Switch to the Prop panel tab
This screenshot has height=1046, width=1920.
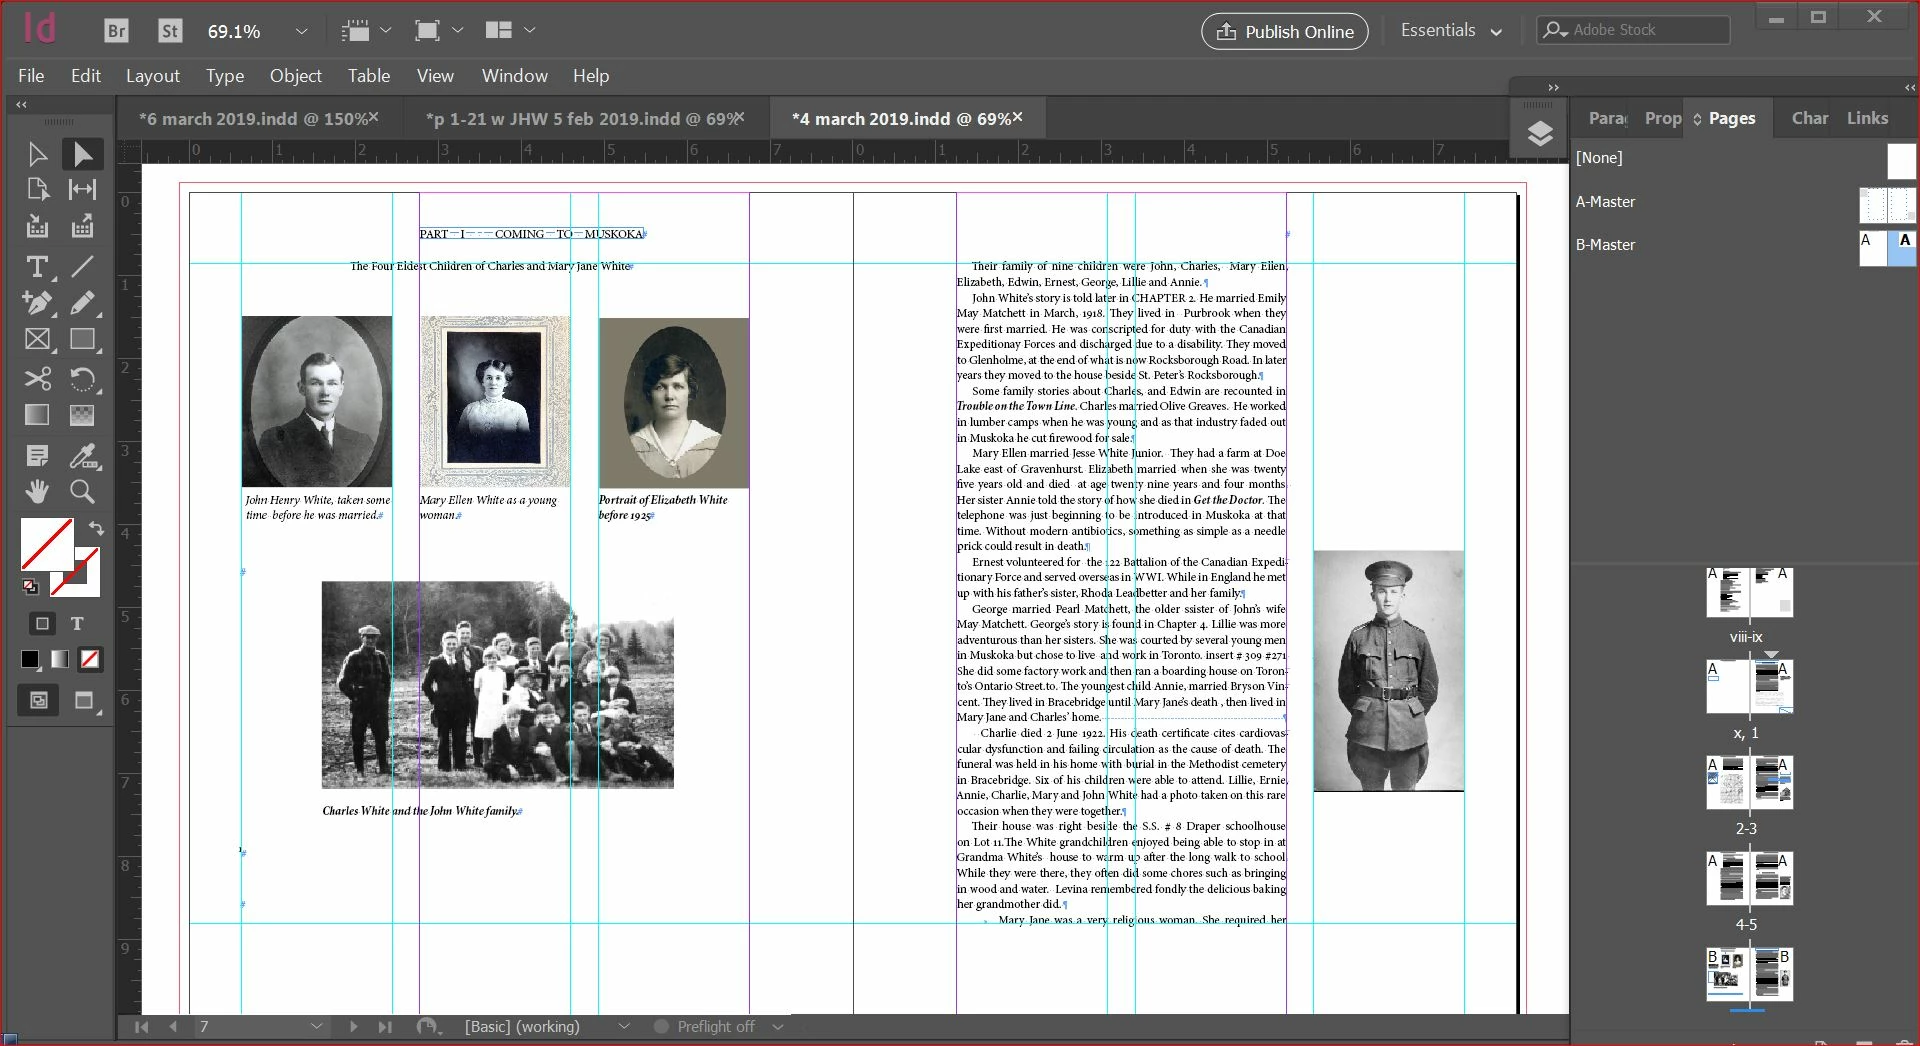coord(1663,118)
